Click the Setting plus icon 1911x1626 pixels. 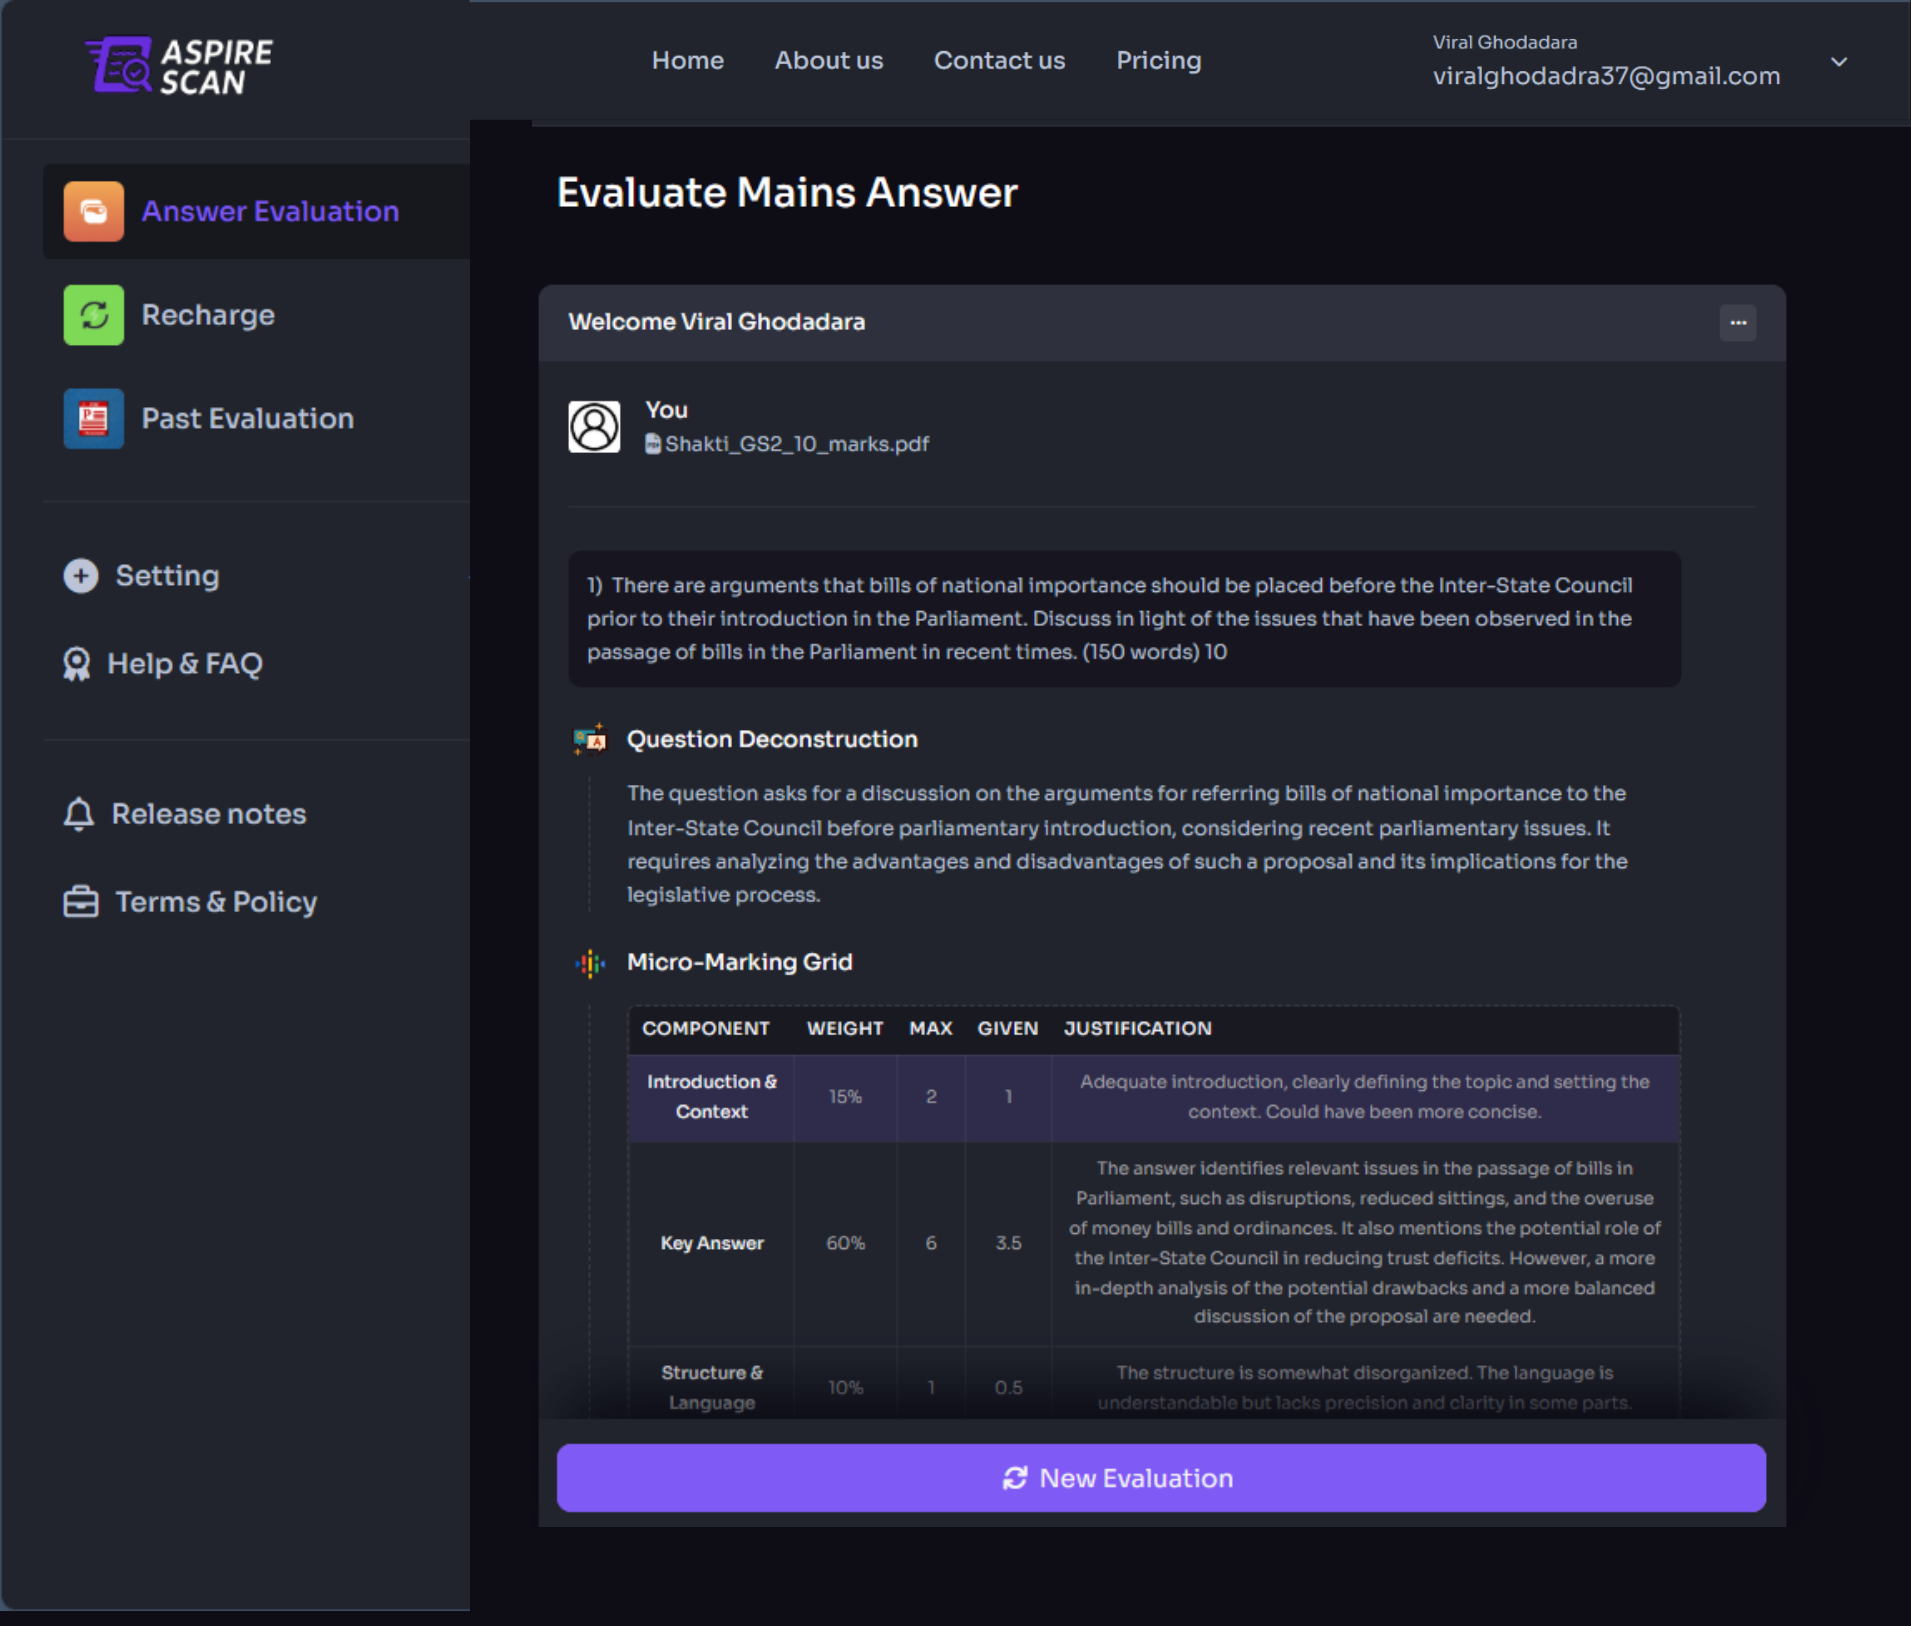point(81,576)
